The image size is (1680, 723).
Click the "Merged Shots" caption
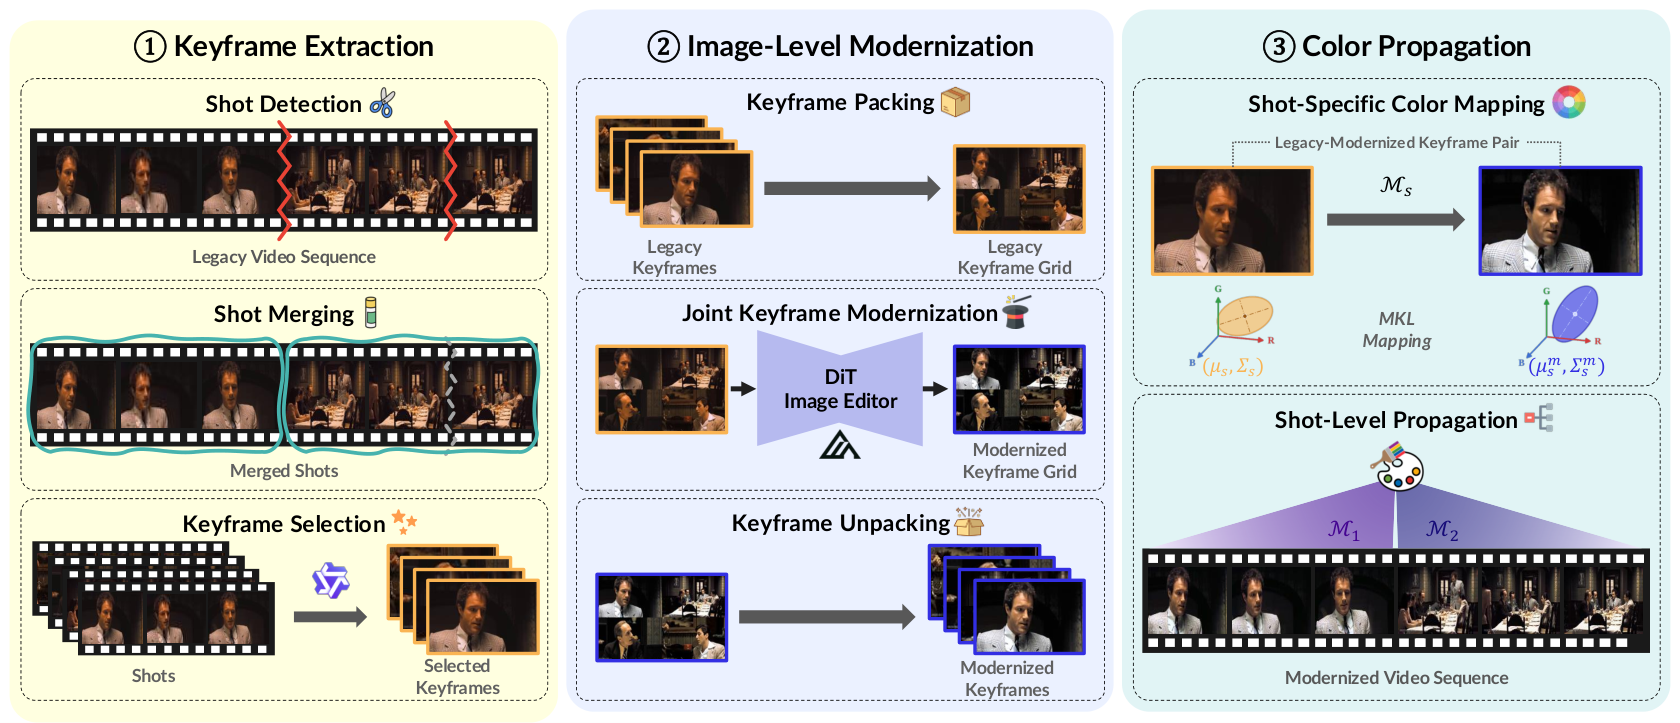coord(284,470)
